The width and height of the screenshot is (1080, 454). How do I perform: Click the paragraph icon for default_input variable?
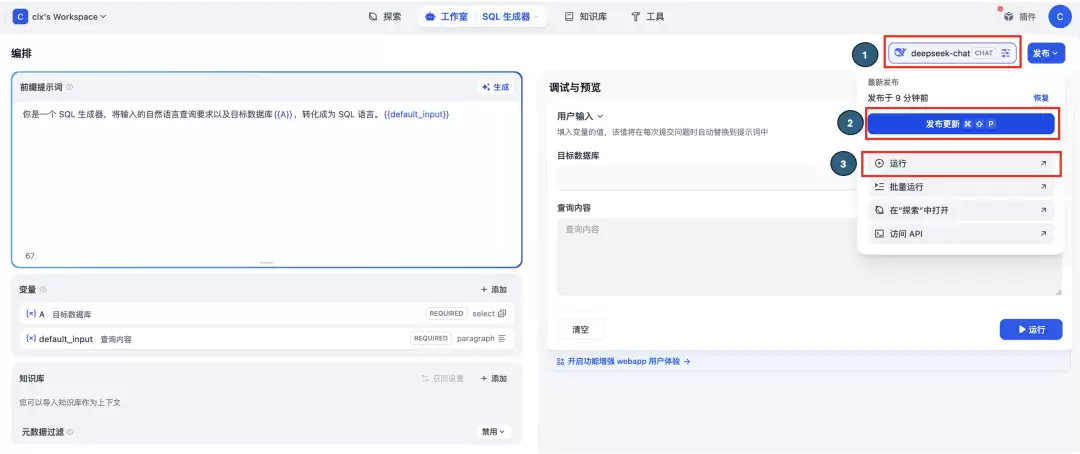point(502,338)
